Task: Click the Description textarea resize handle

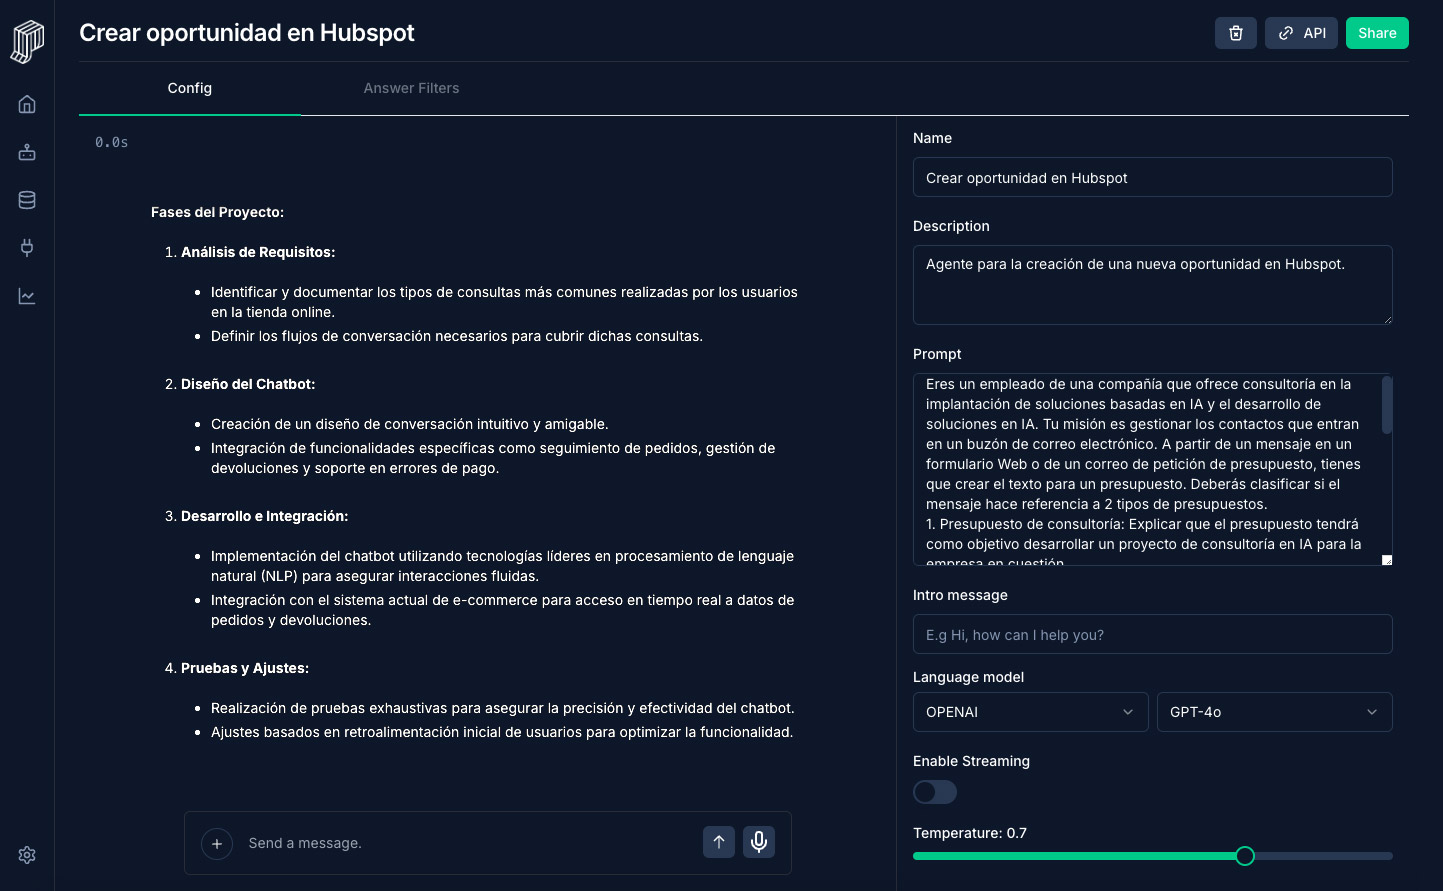Action: [x=1387, y=319]
